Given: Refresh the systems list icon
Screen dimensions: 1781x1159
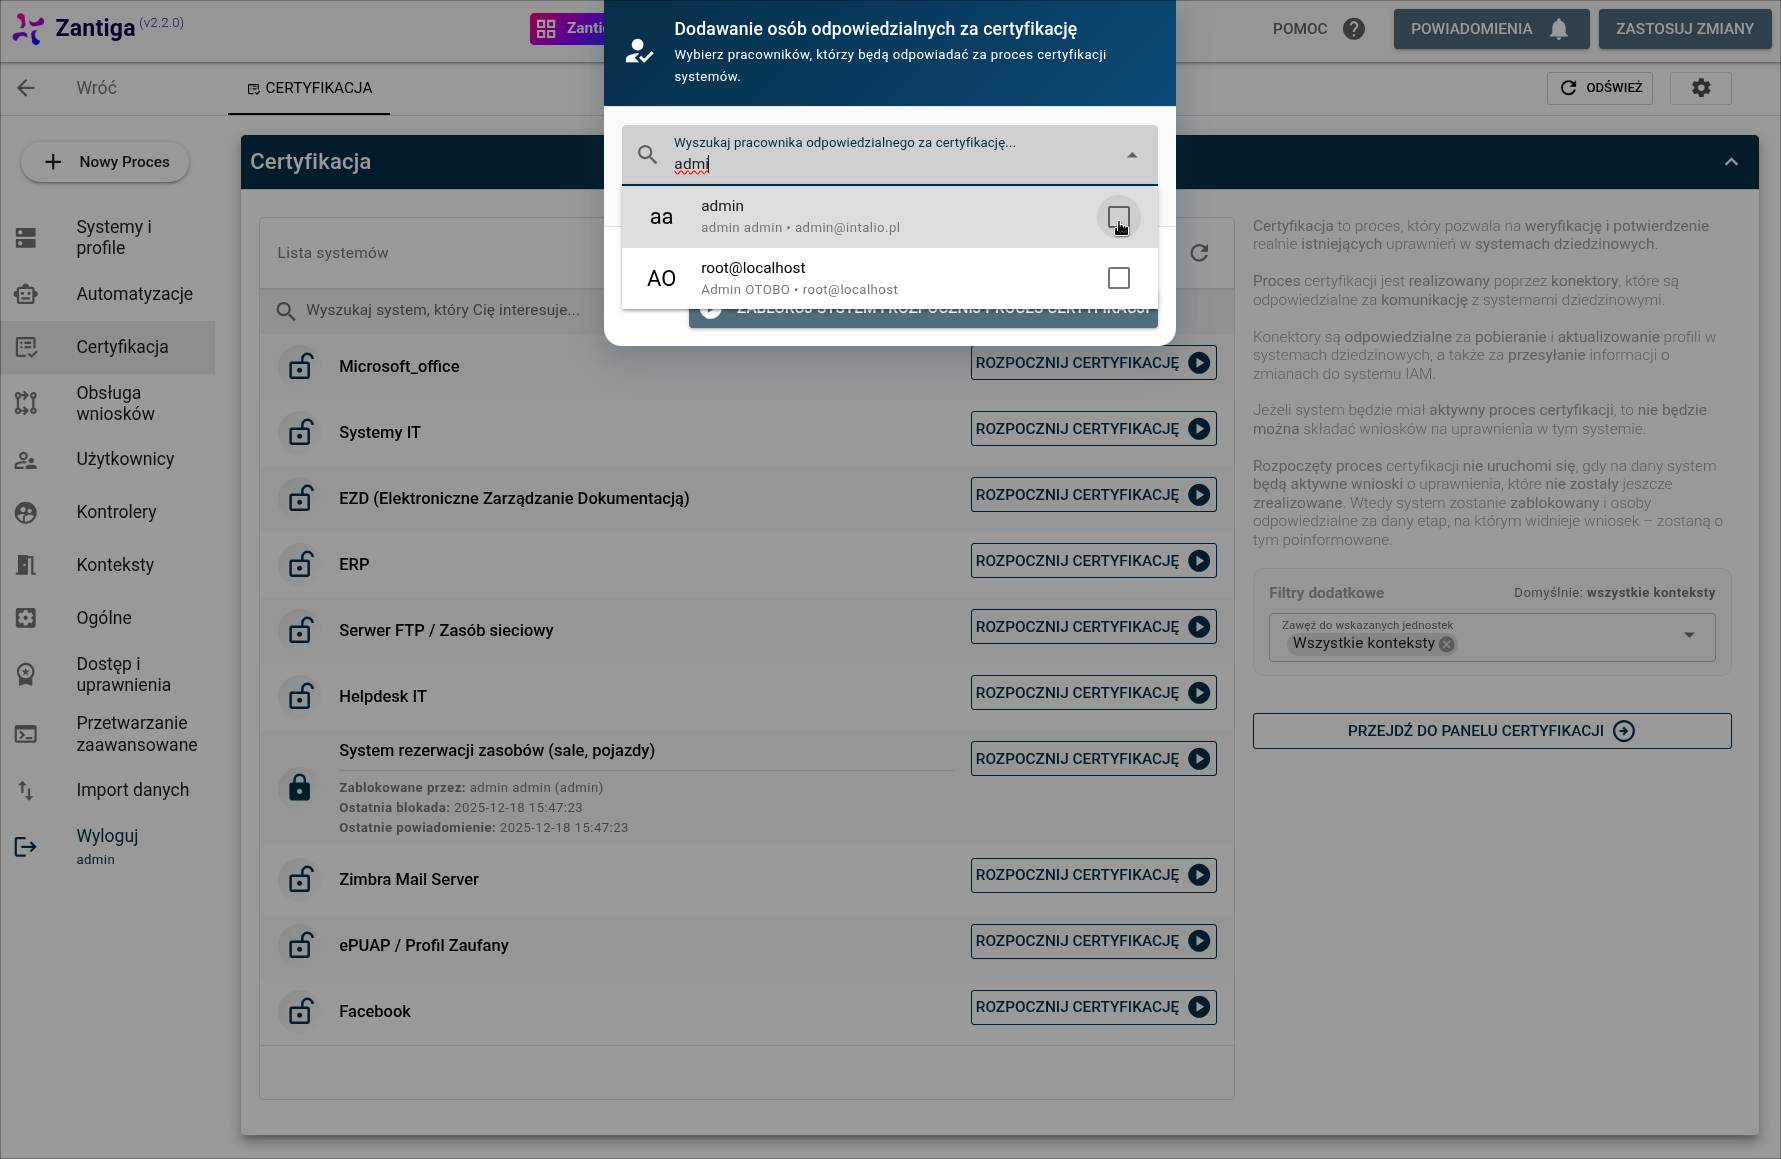Looking at the screenshot, I should tap(1199, 253).
